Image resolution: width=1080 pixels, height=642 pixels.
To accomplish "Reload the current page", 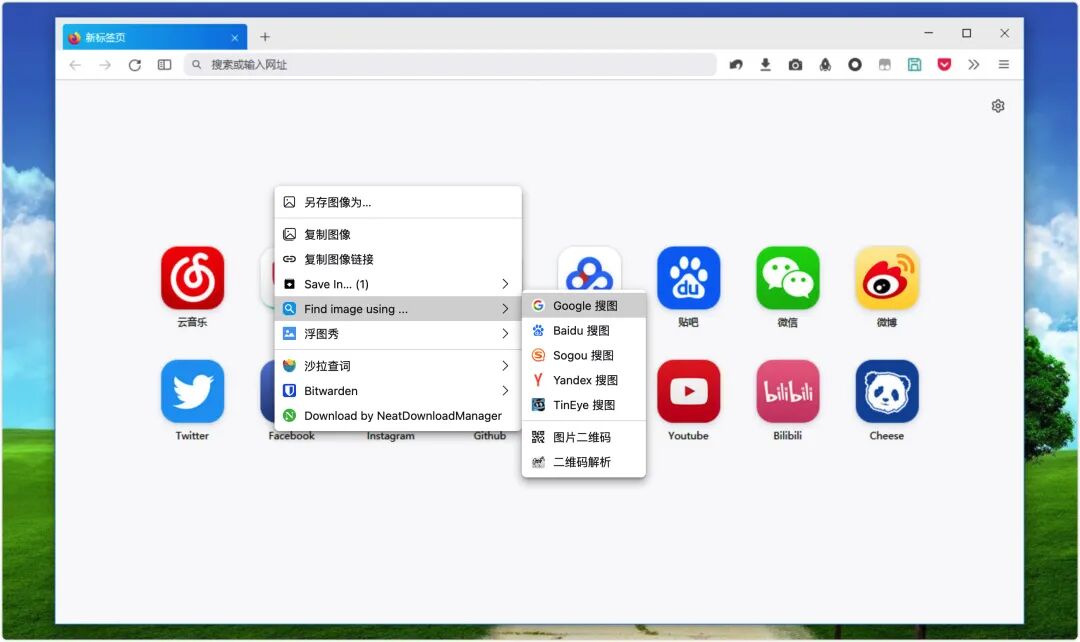I will pyautogui.click(x=134, y=65).
